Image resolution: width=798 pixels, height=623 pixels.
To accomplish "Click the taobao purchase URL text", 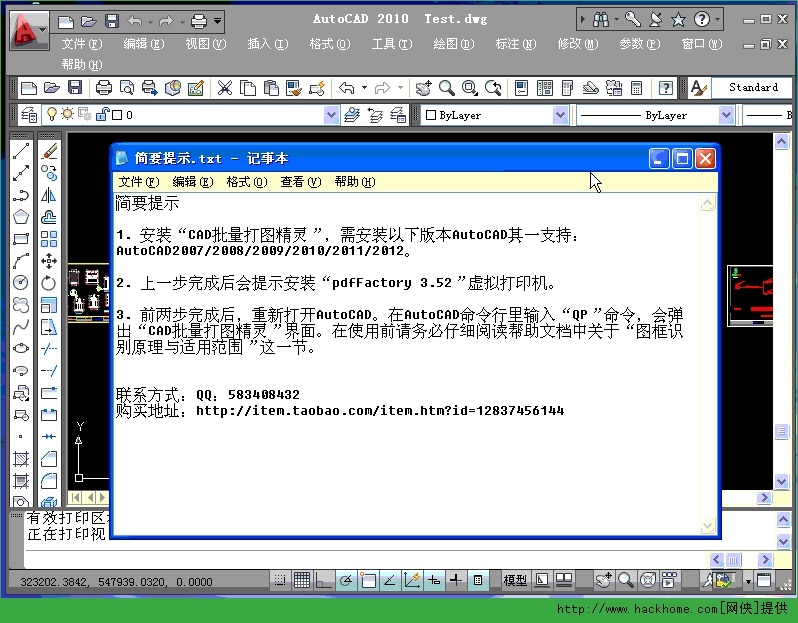I will (x=380, y=410).
